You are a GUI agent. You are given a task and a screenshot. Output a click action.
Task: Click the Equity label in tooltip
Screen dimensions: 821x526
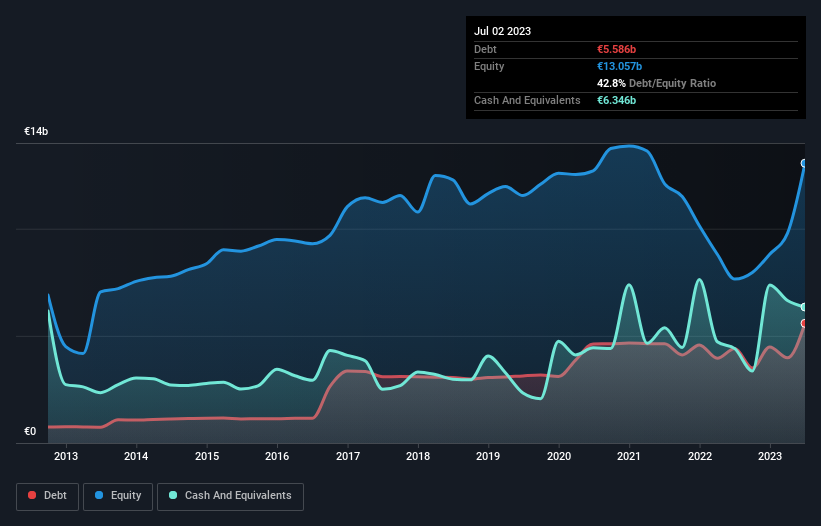tap(489, 66)
